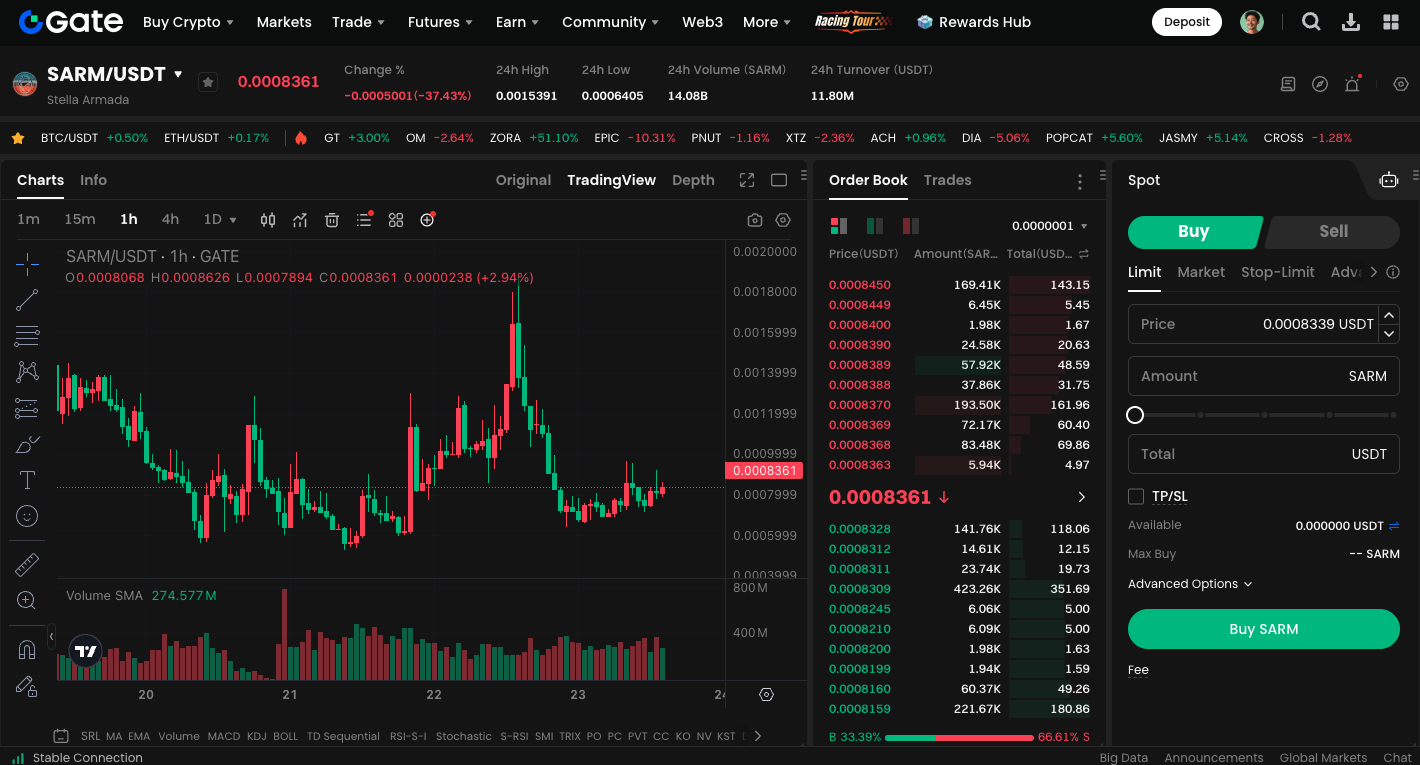This screenshot has height=765, width=1420.
Task: Switch to Depth chart tab
Action: pyautogui.click(x=693, y=180)
